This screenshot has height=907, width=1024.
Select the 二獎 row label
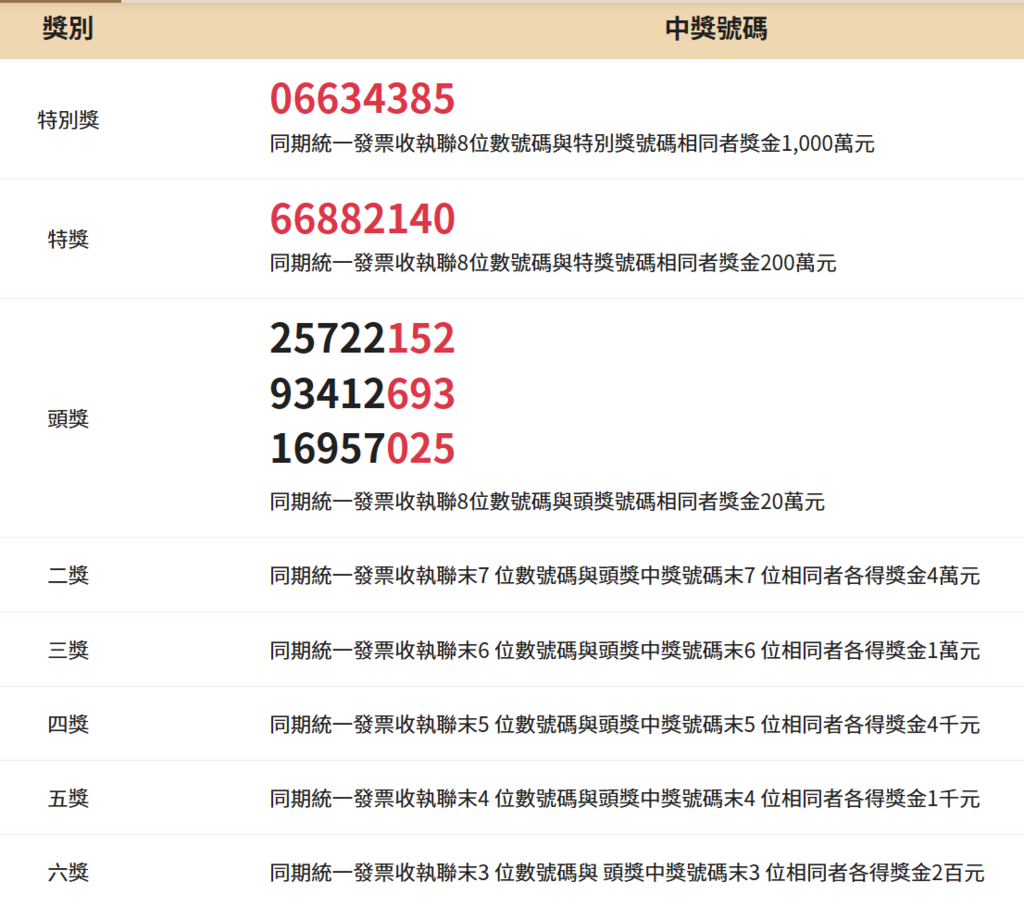coord(68,575)
